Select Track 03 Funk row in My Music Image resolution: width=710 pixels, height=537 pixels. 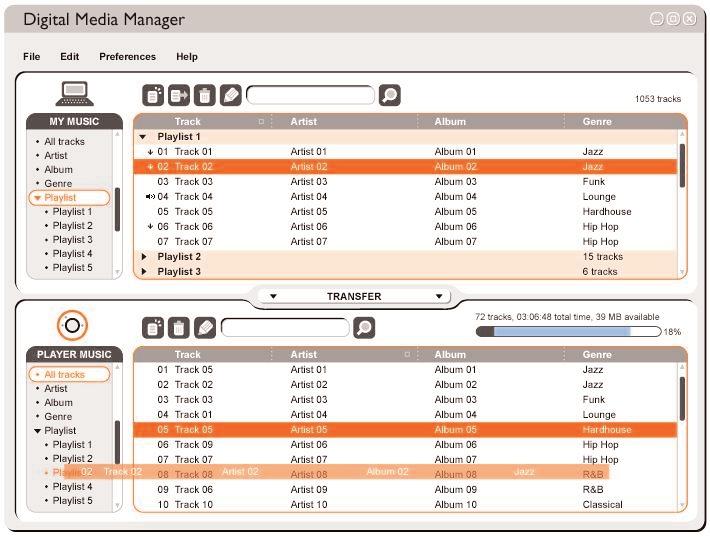click(405, 182)
